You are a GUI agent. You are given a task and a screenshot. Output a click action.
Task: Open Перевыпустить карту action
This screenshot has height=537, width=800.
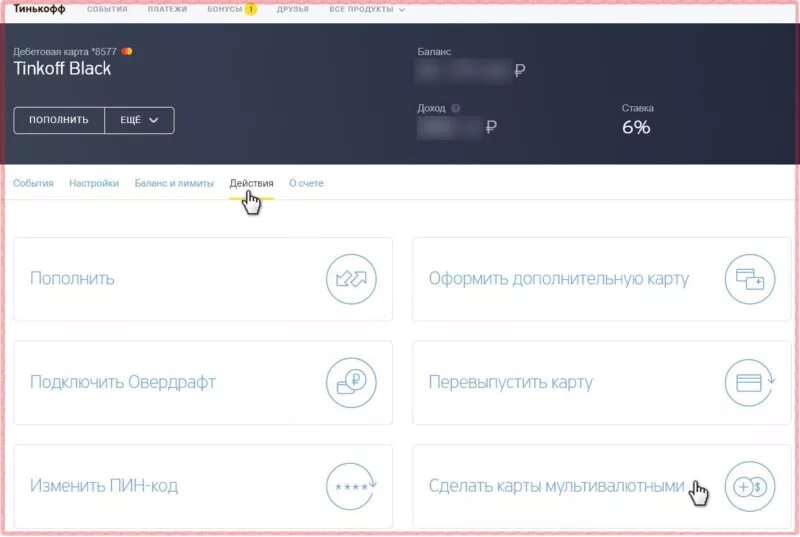pos(602,382)
